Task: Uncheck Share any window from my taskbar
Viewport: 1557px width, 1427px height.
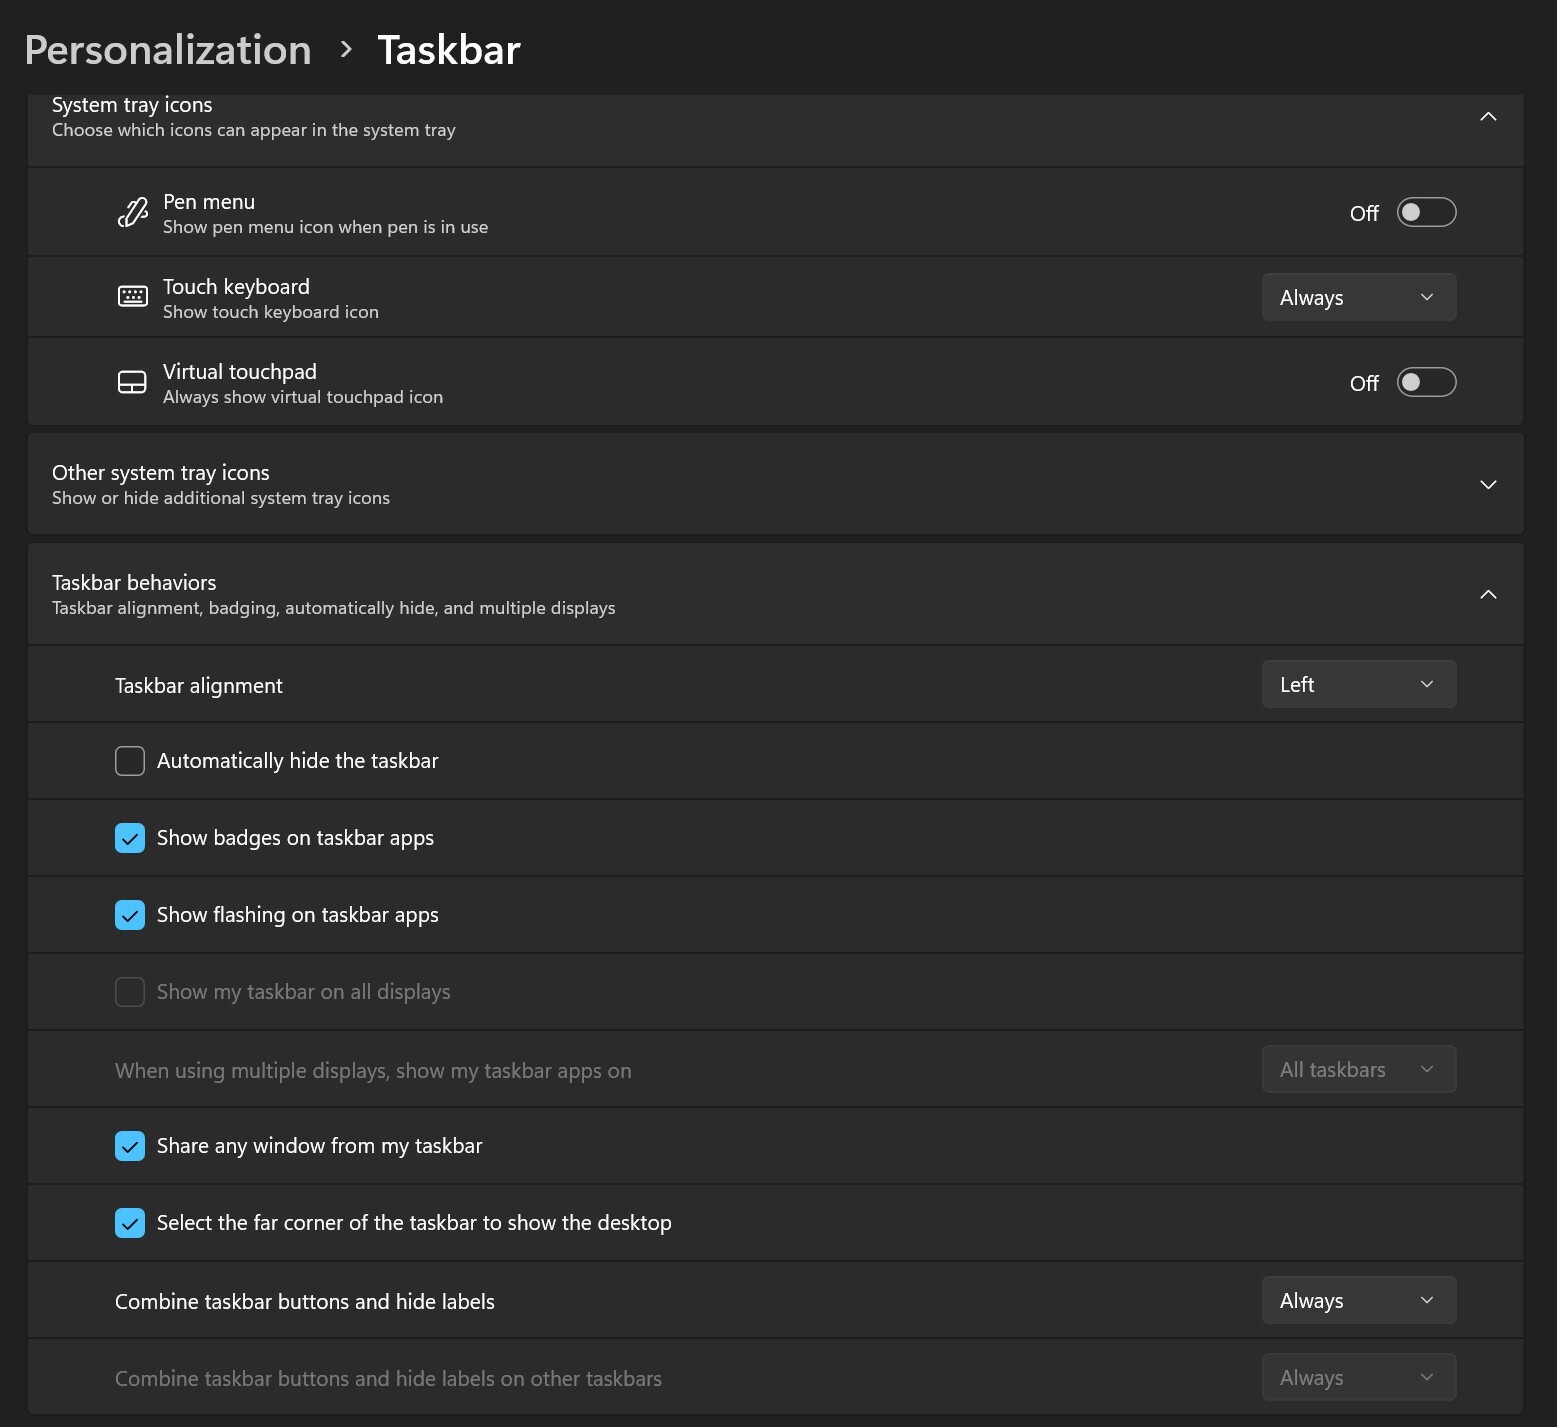Action: [130, 1146]
